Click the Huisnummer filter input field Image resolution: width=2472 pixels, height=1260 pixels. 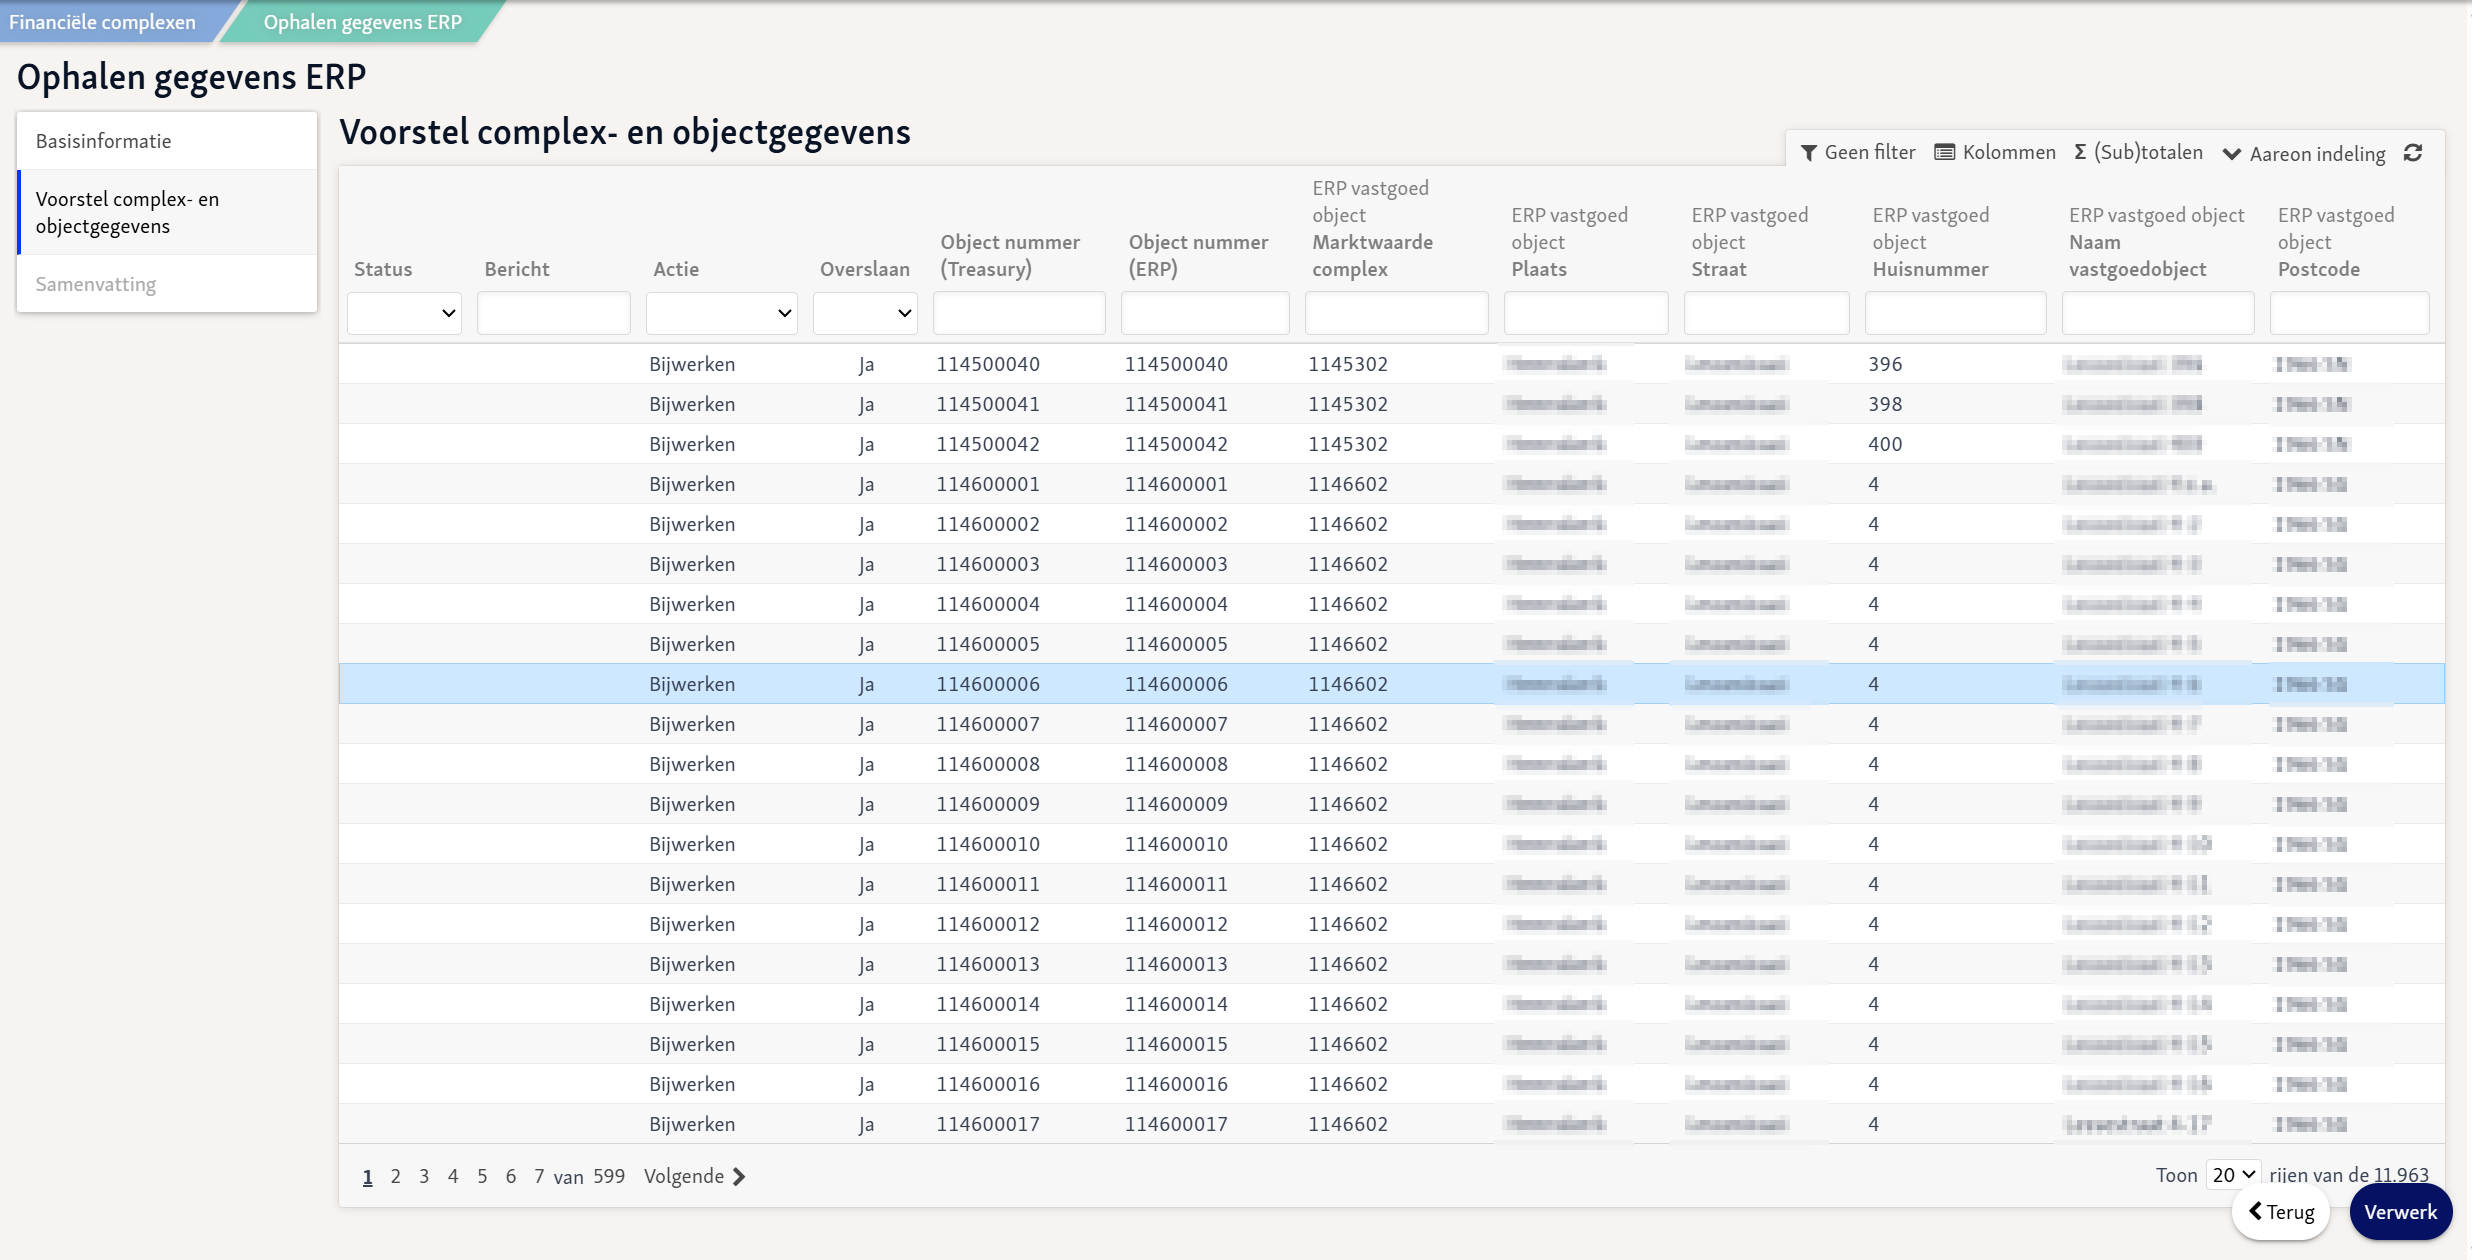tap(1956, 313)
